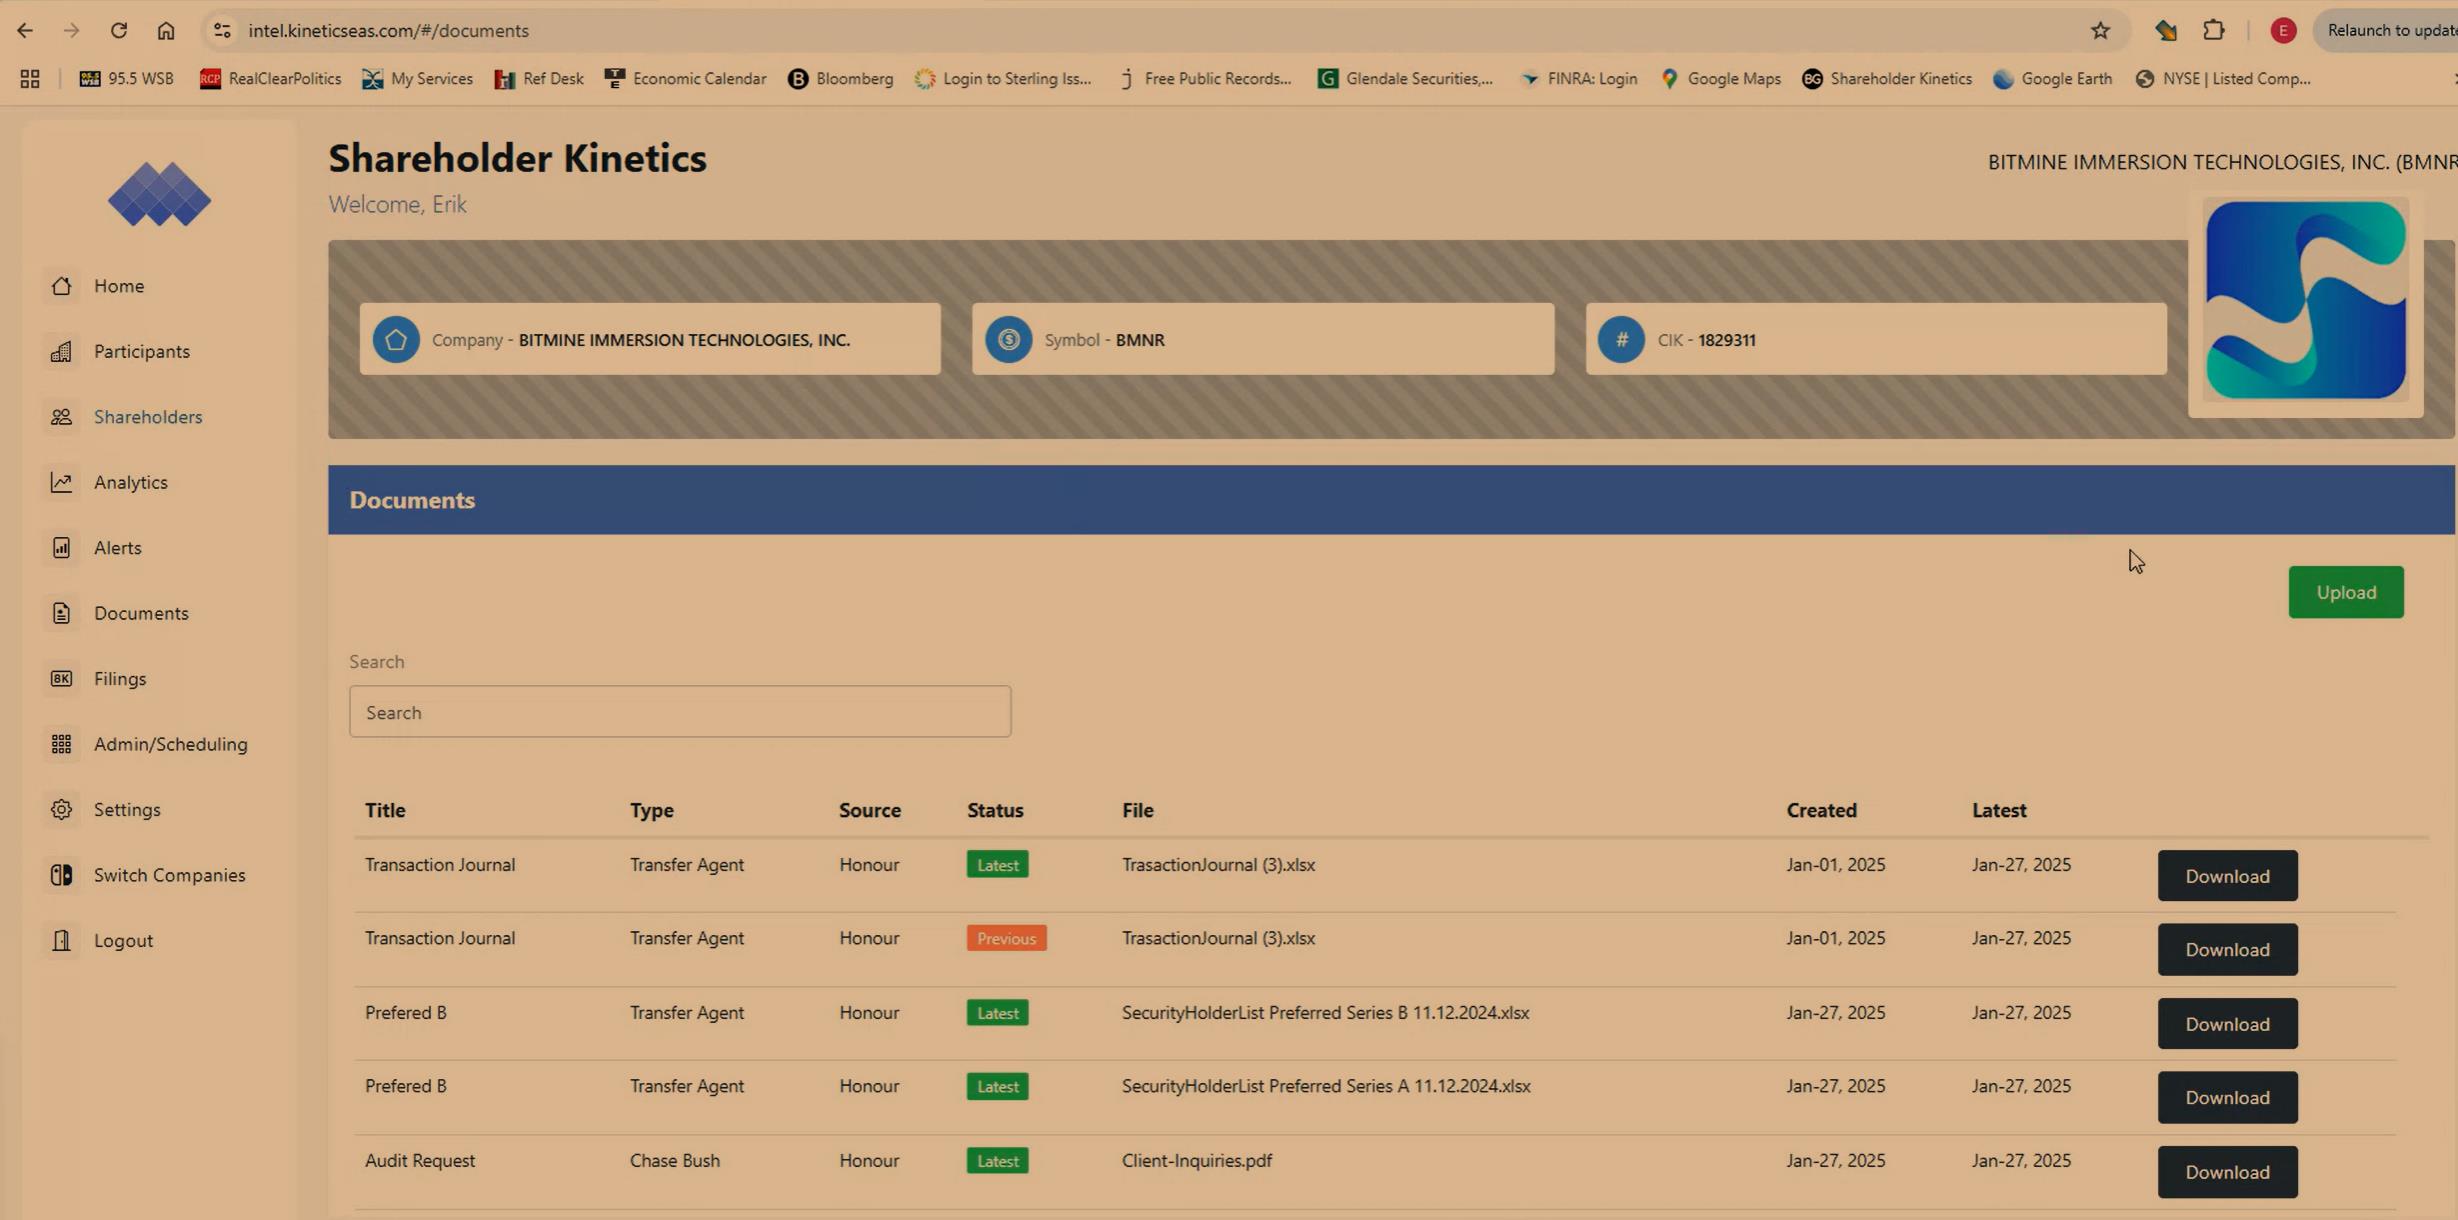Click the Shareholder Kinetics diamond logo
The width and height of the screenshot is (2458, 1220).
(x=160, y=194)
